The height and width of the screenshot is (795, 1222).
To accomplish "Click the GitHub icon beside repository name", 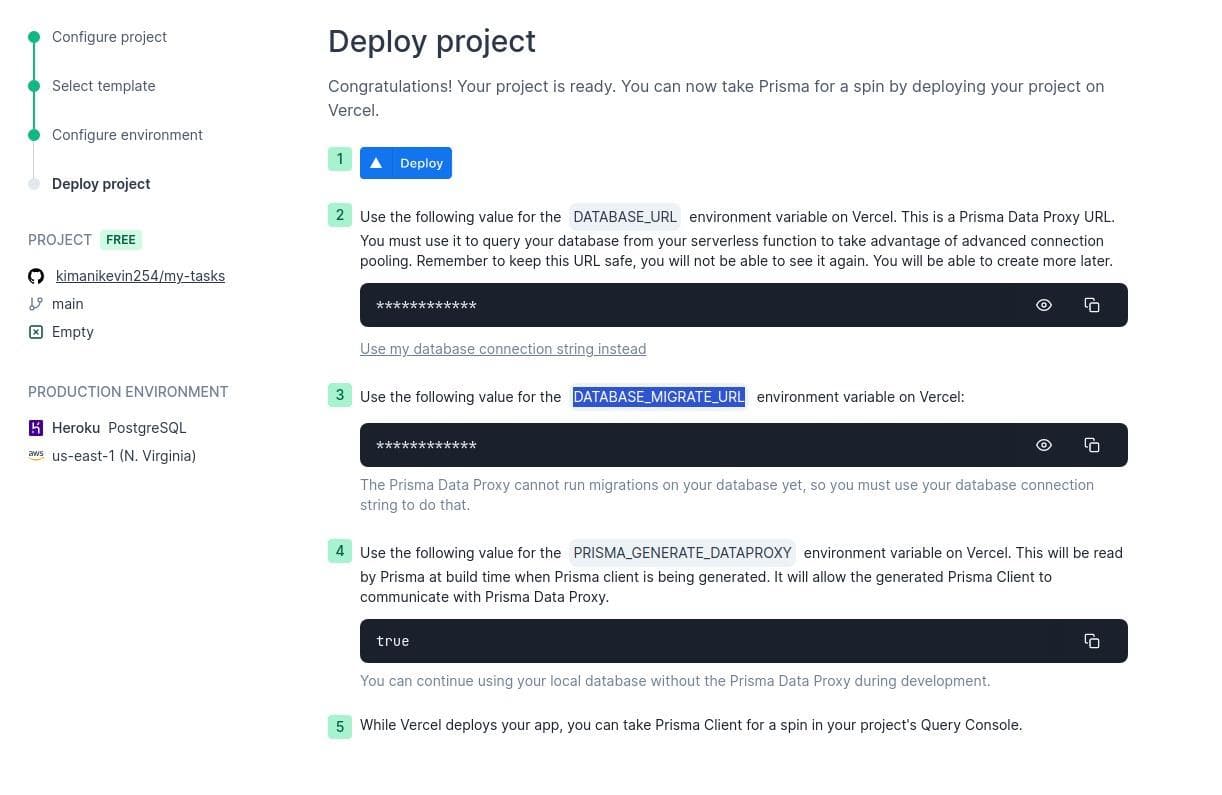I will tap(36, 276).
